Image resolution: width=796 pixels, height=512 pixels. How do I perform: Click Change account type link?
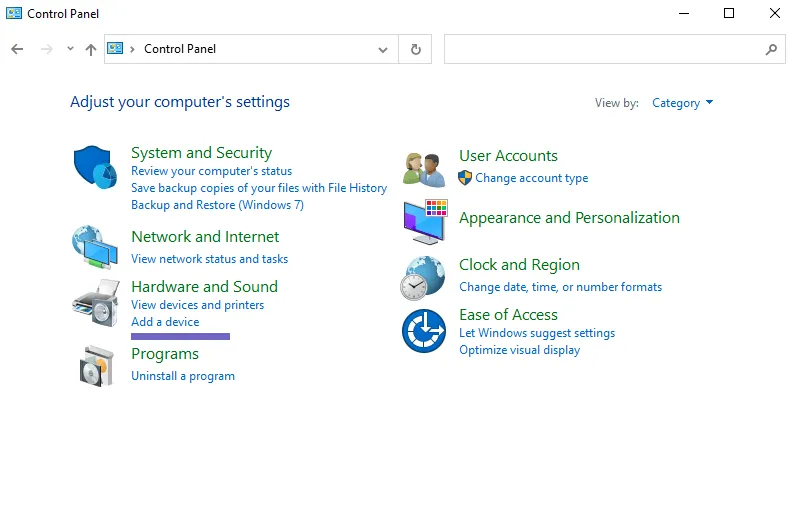pos(532,178)
